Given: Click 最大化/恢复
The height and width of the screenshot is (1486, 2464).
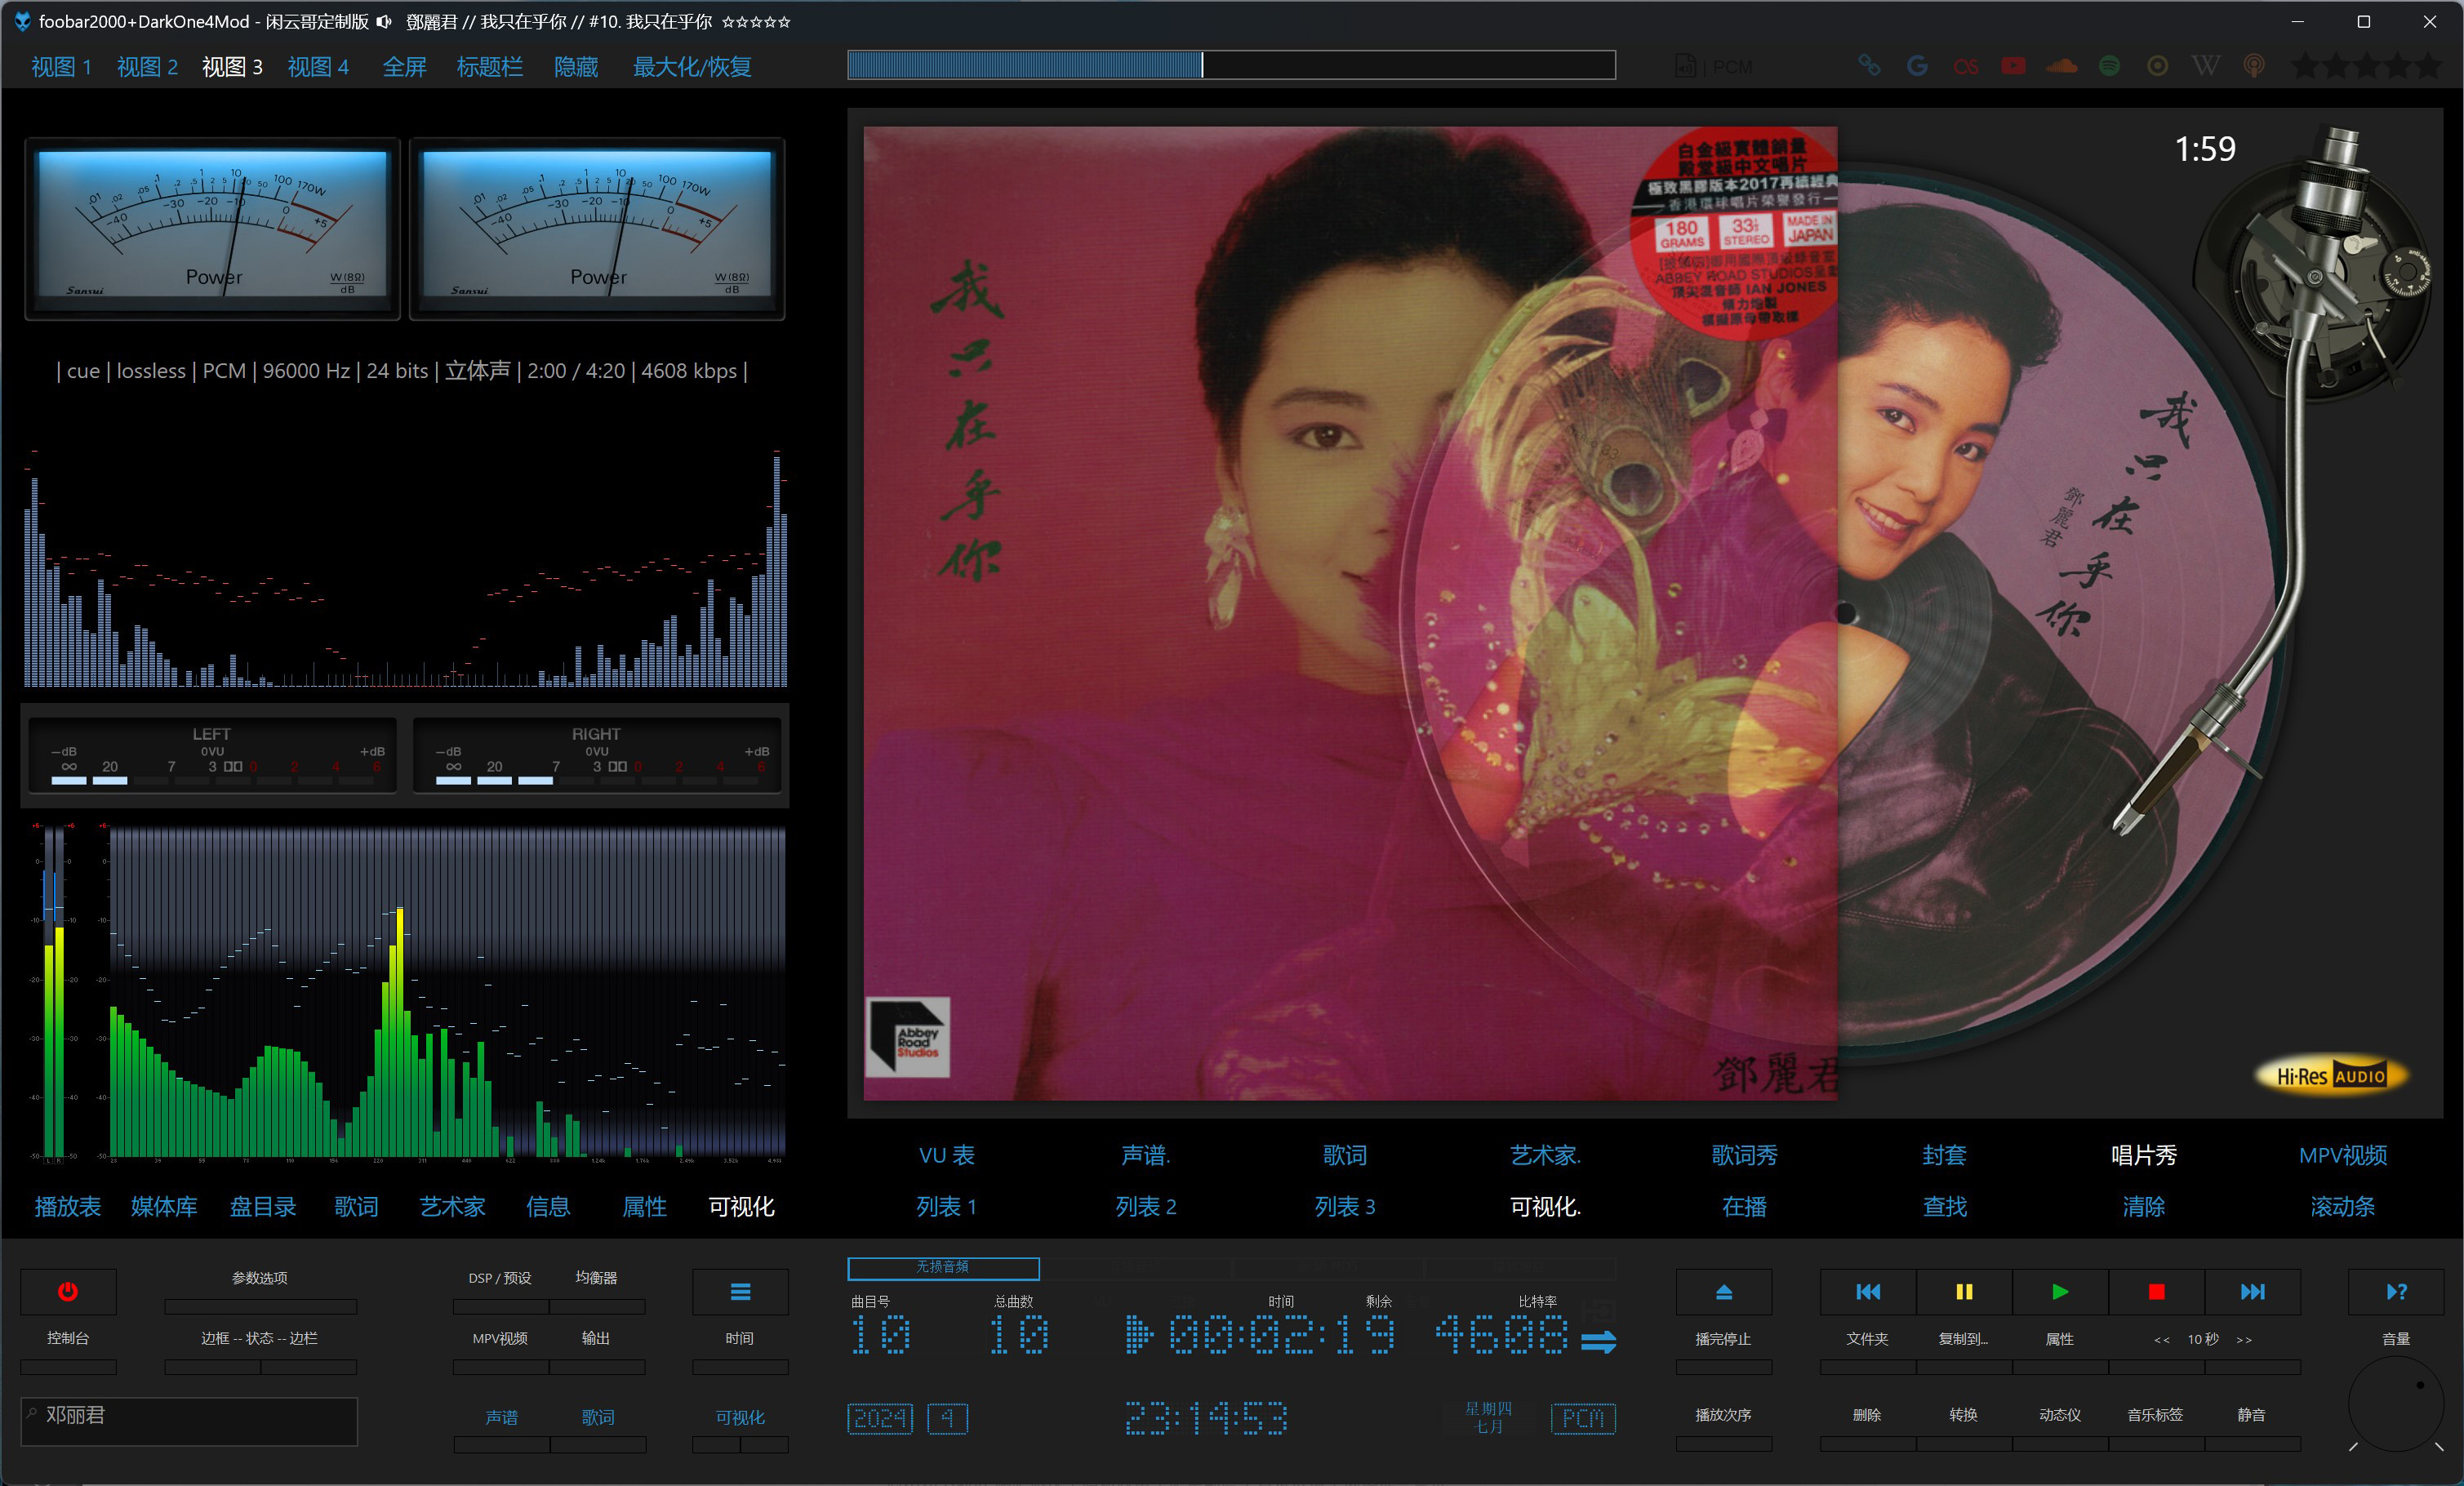Looking at the screenshot, I should point(692,67).
